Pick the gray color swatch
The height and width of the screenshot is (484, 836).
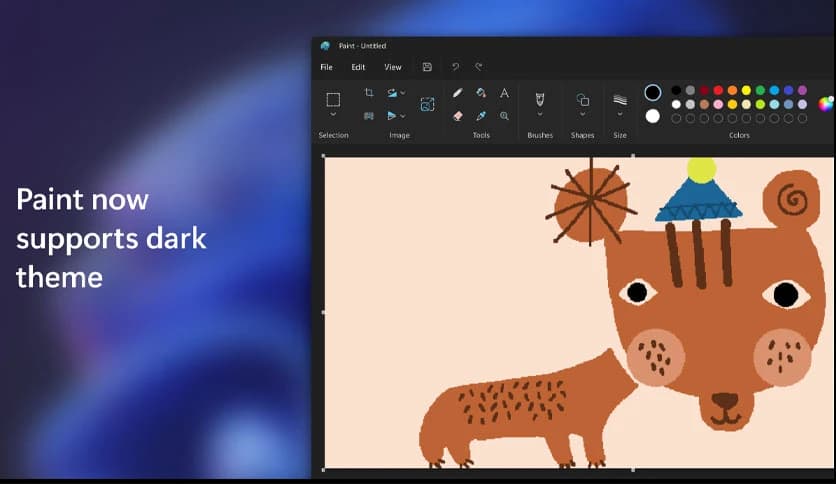pos(690,90)
